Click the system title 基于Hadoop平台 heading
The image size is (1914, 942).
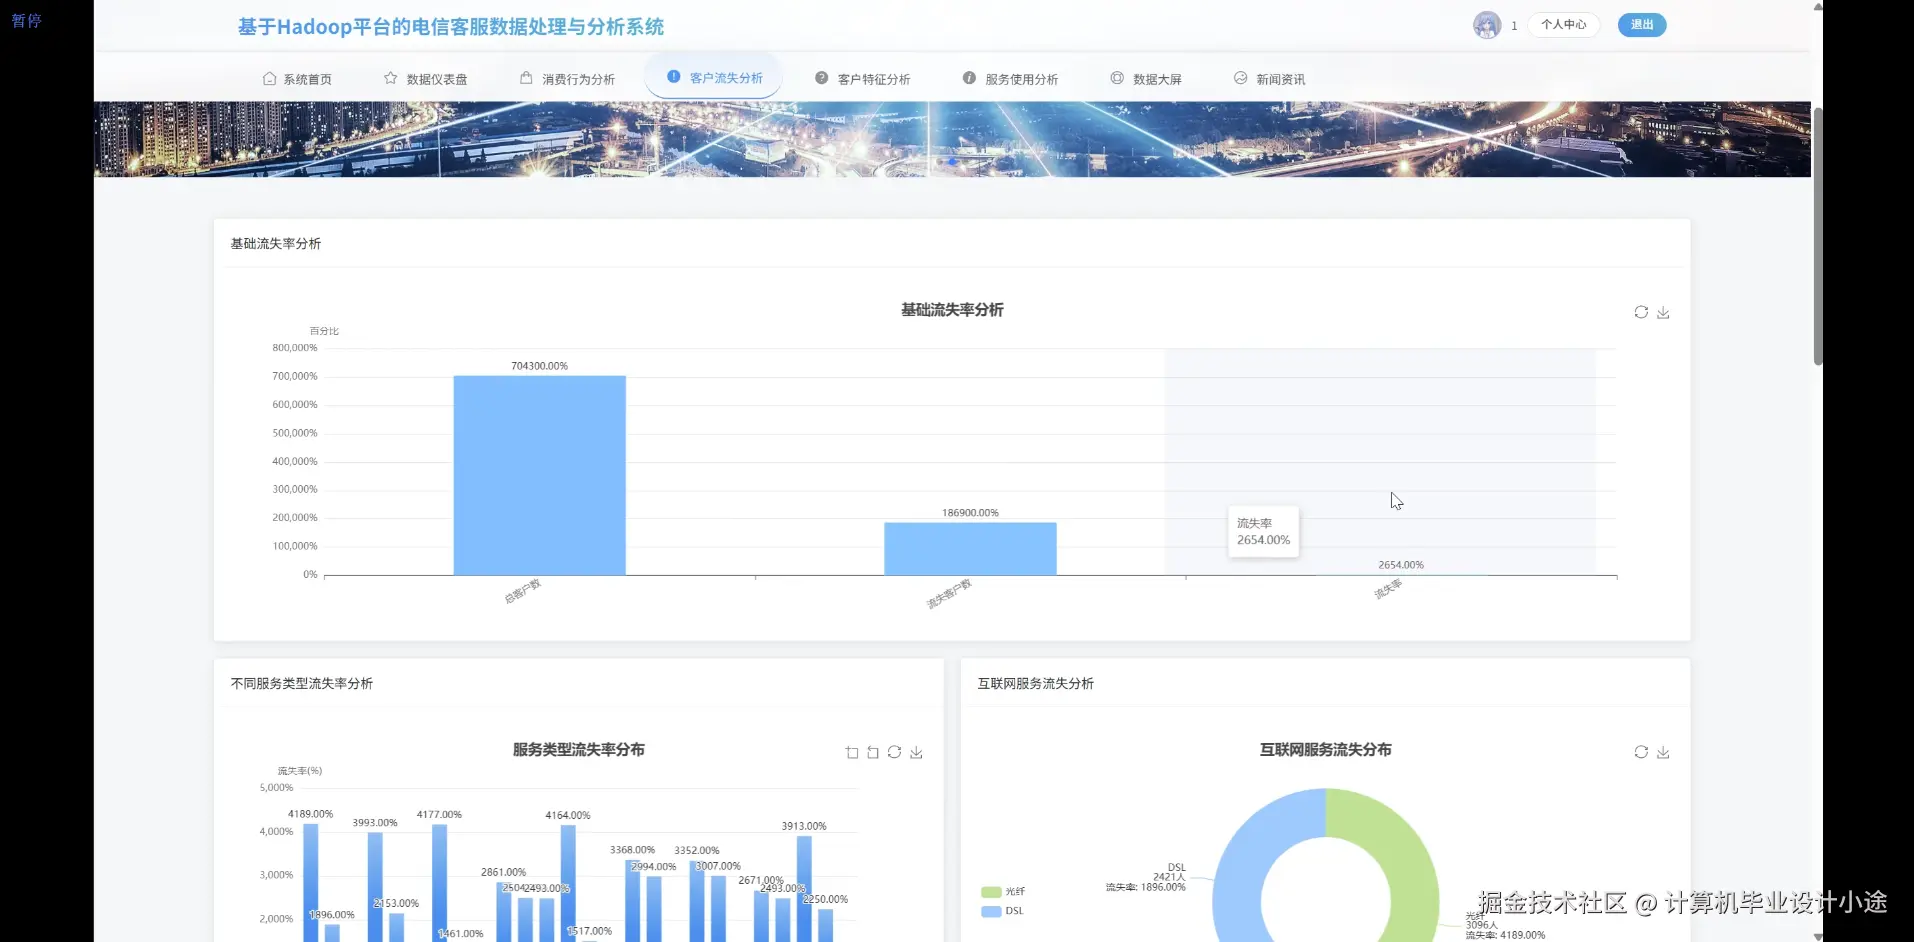[451, 27]
